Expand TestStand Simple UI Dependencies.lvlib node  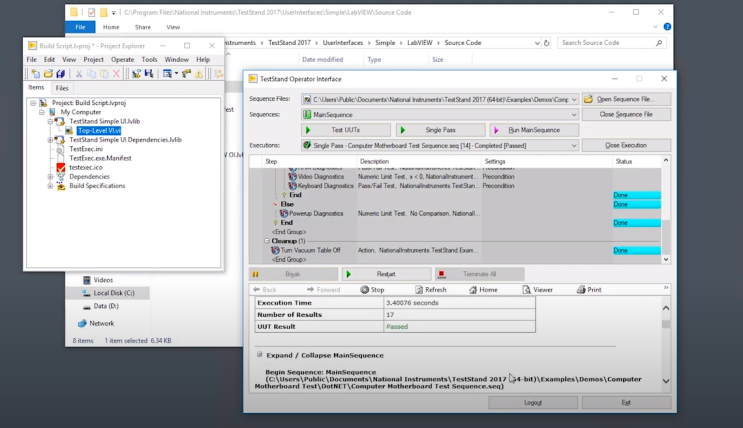50,140
